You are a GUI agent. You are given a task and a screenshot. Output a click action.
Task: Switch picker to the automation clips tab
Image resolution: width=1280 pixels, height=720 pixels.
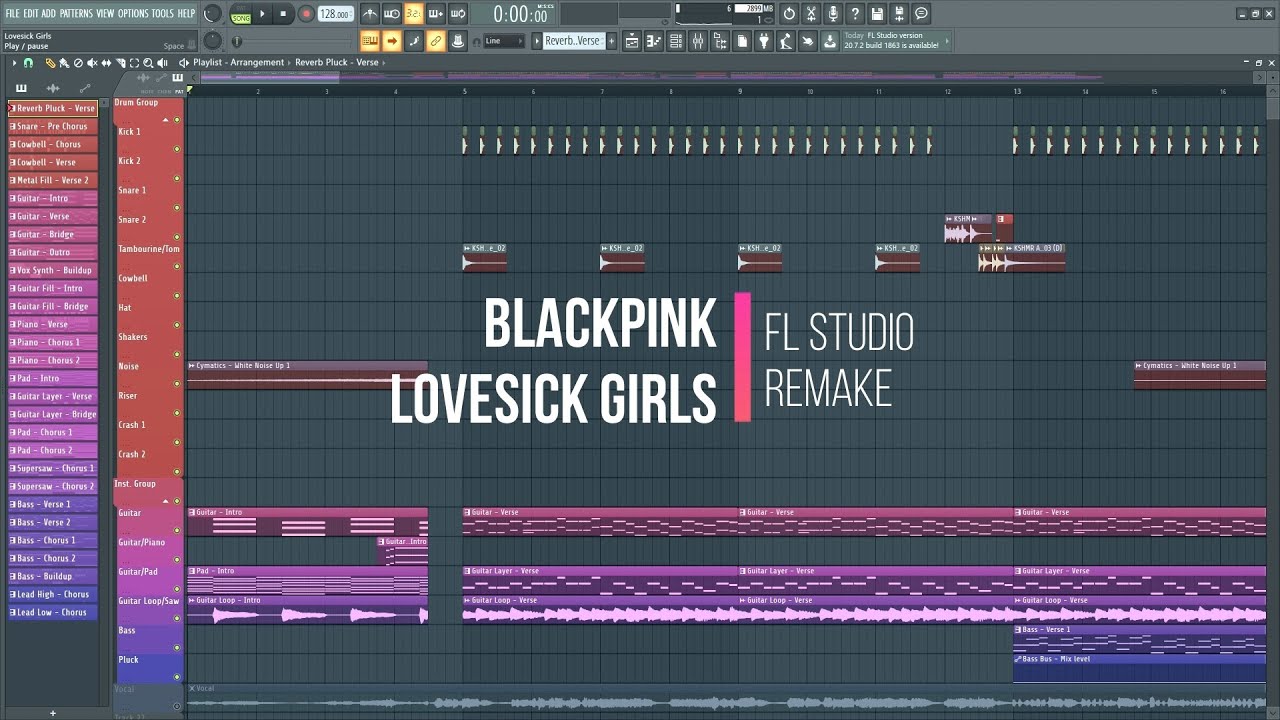pyautogui.click(x=84, y=88)
